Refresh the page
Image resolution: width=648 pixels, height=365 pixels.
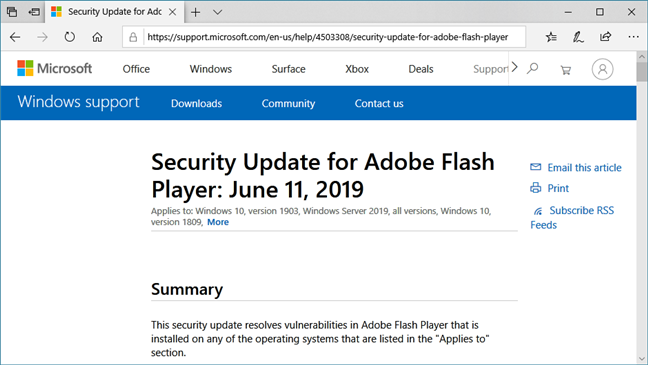tap(69, 37)
